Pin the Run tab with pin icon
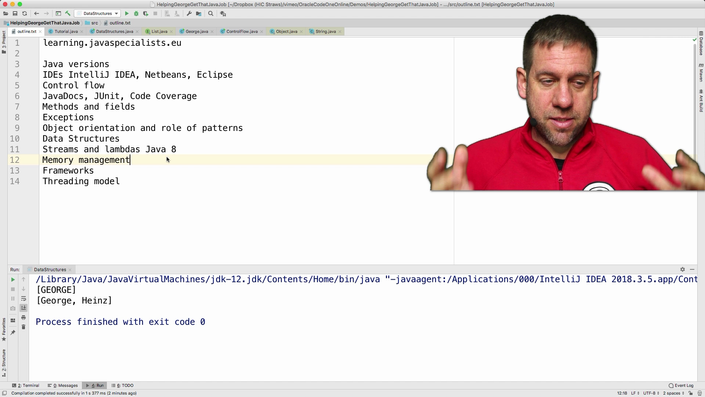The image size is (705, 397). [13, 333]
